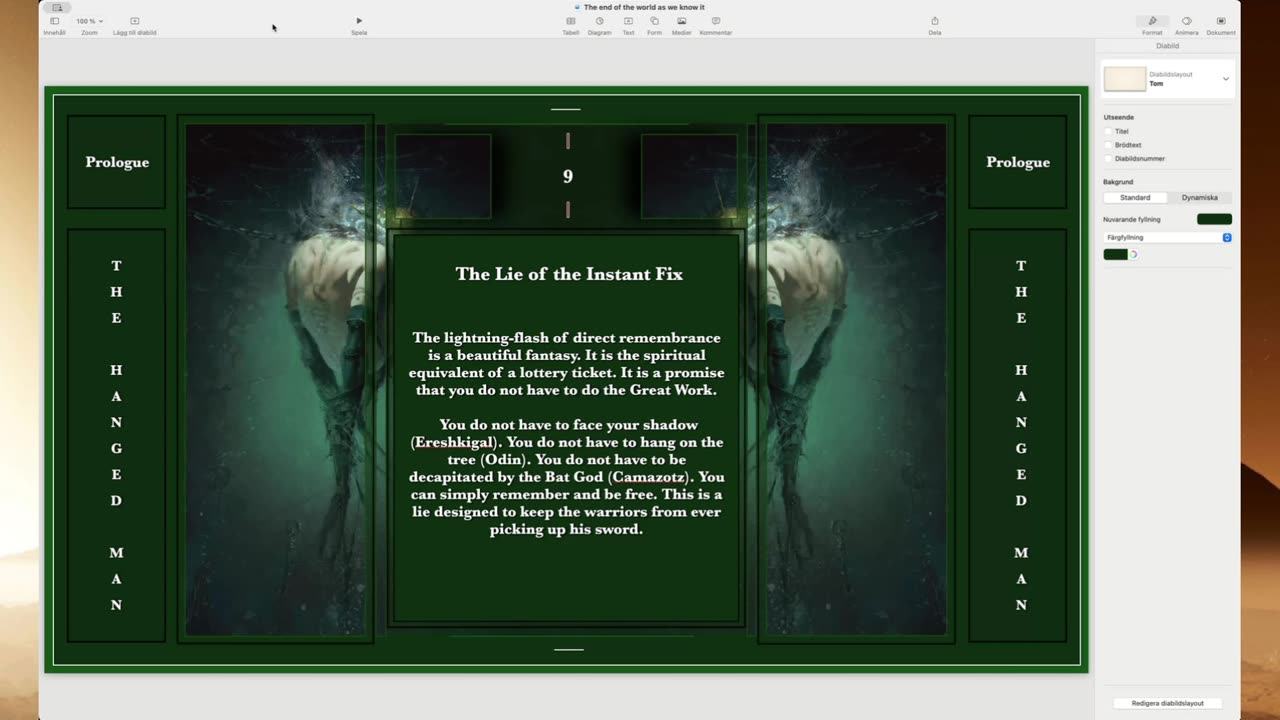This screenshot has width=1280, height=720.
Task: Click the window tab overview icon top-left
Action: coord(57,7)
